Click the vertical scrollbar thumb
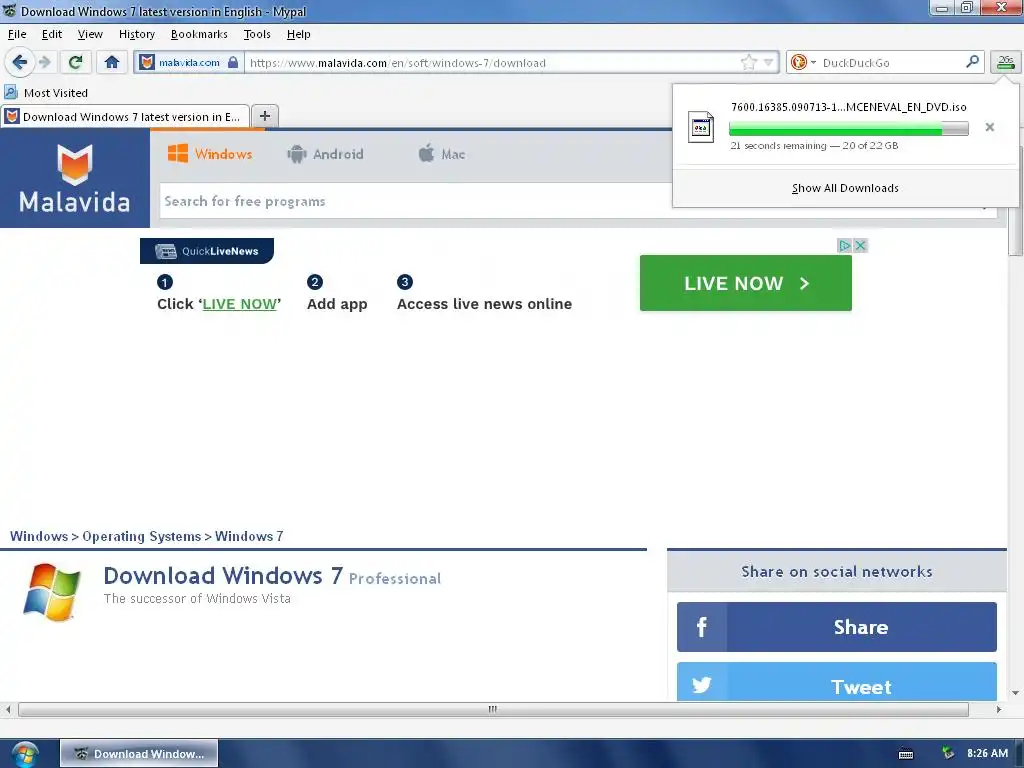1024x768 pixels. [x=1015, y=233]
